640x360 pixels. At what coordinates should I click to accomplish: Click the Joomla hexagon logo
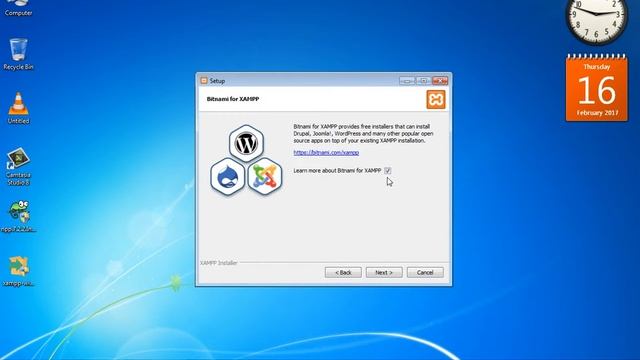tap(265, 177)
